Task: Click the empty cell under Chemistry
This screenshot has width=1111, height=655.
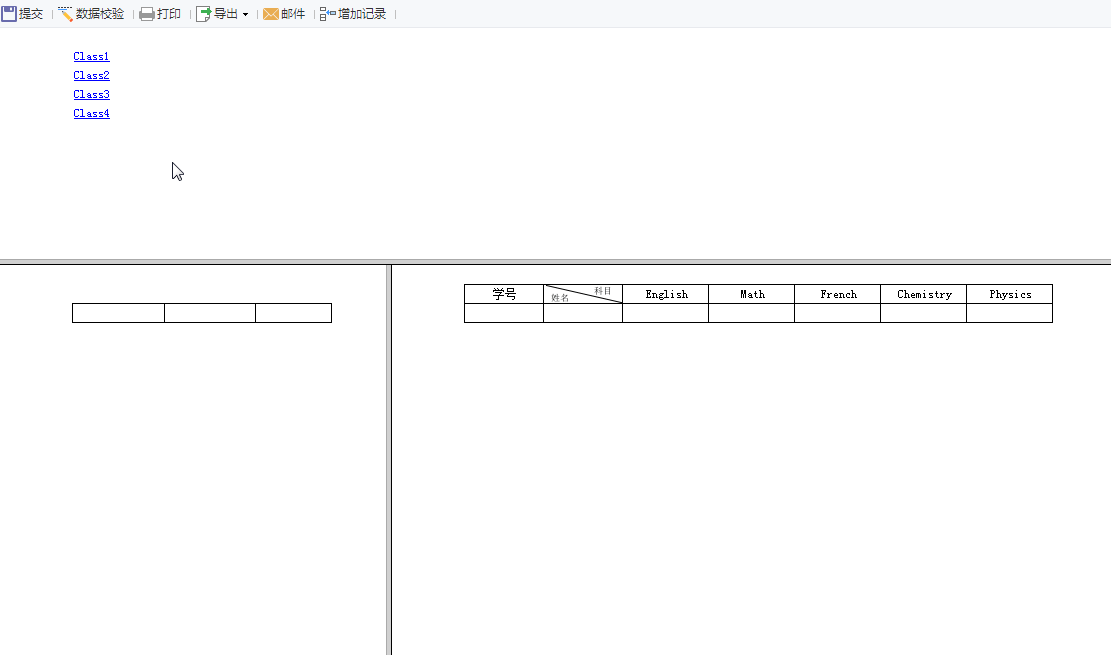Action: [x=924, y=313]
